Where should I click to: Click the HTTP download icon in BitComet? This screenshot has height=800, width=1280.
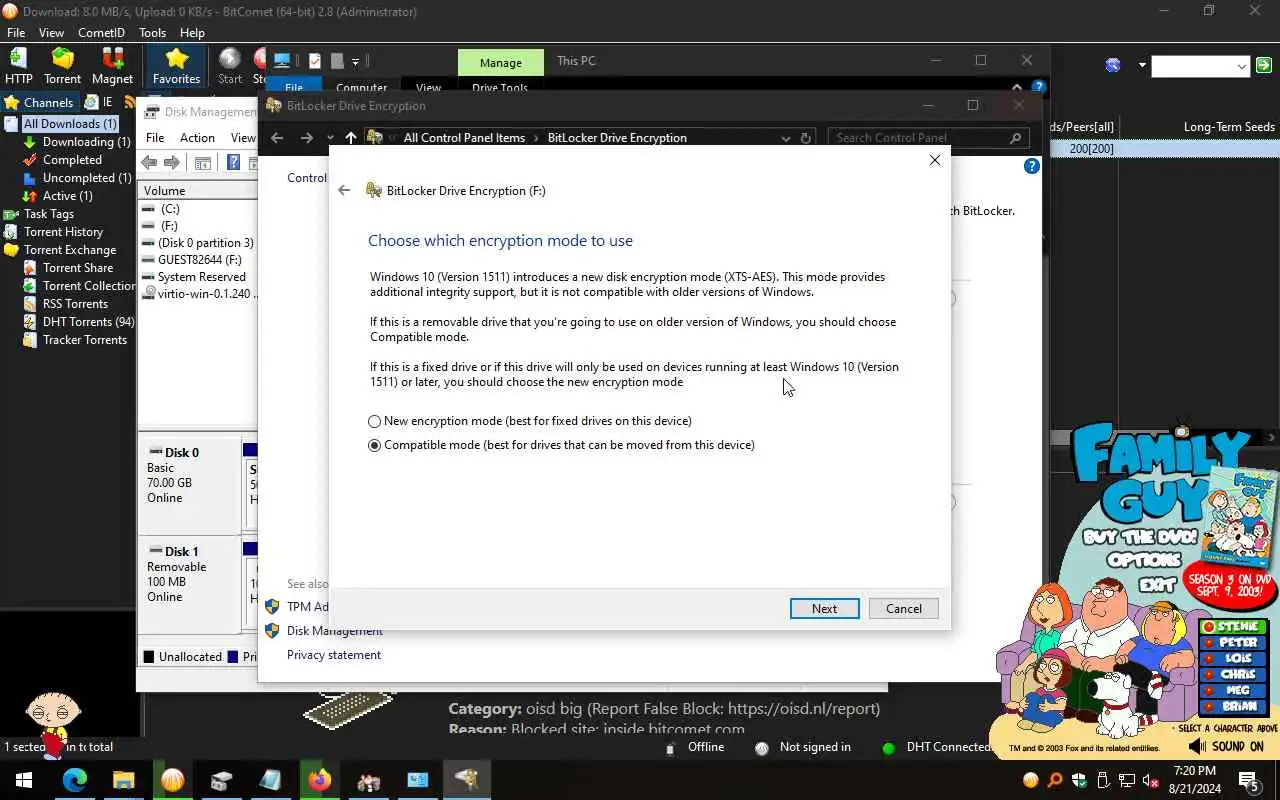(x=18, y=66)
